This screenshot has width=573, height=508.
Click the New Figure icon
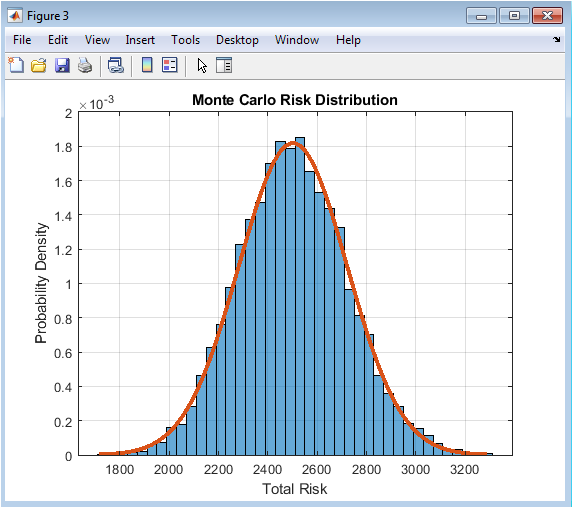16,65
